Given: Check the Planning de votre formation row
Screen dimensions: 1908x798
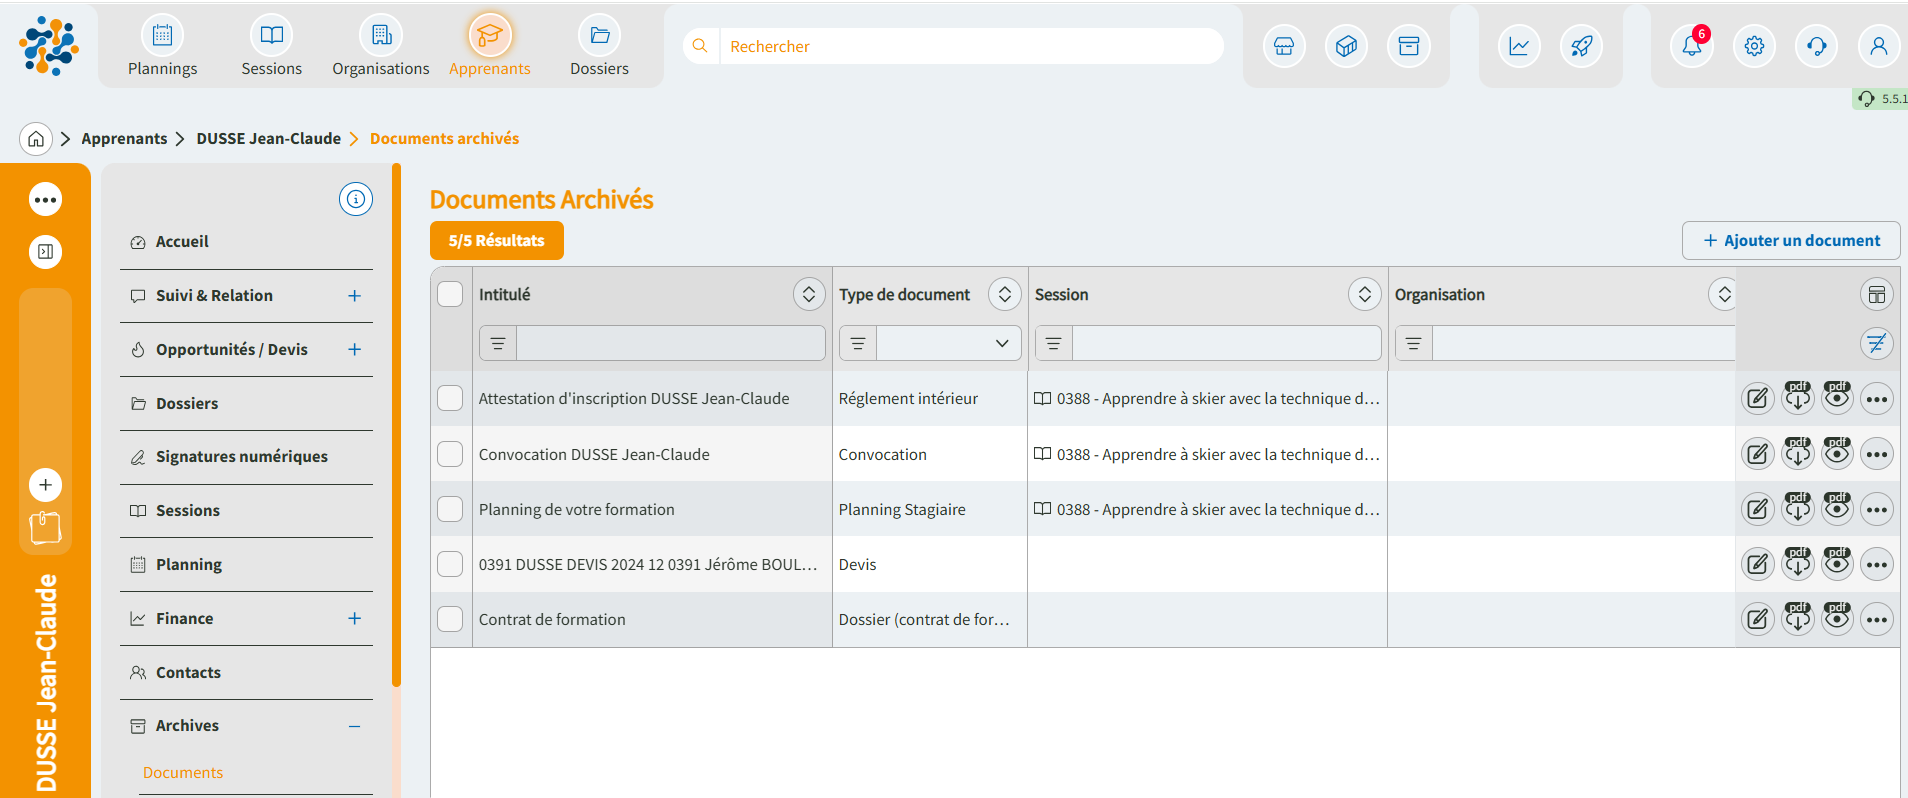Looking at the screenshot, I should point(450,509).
